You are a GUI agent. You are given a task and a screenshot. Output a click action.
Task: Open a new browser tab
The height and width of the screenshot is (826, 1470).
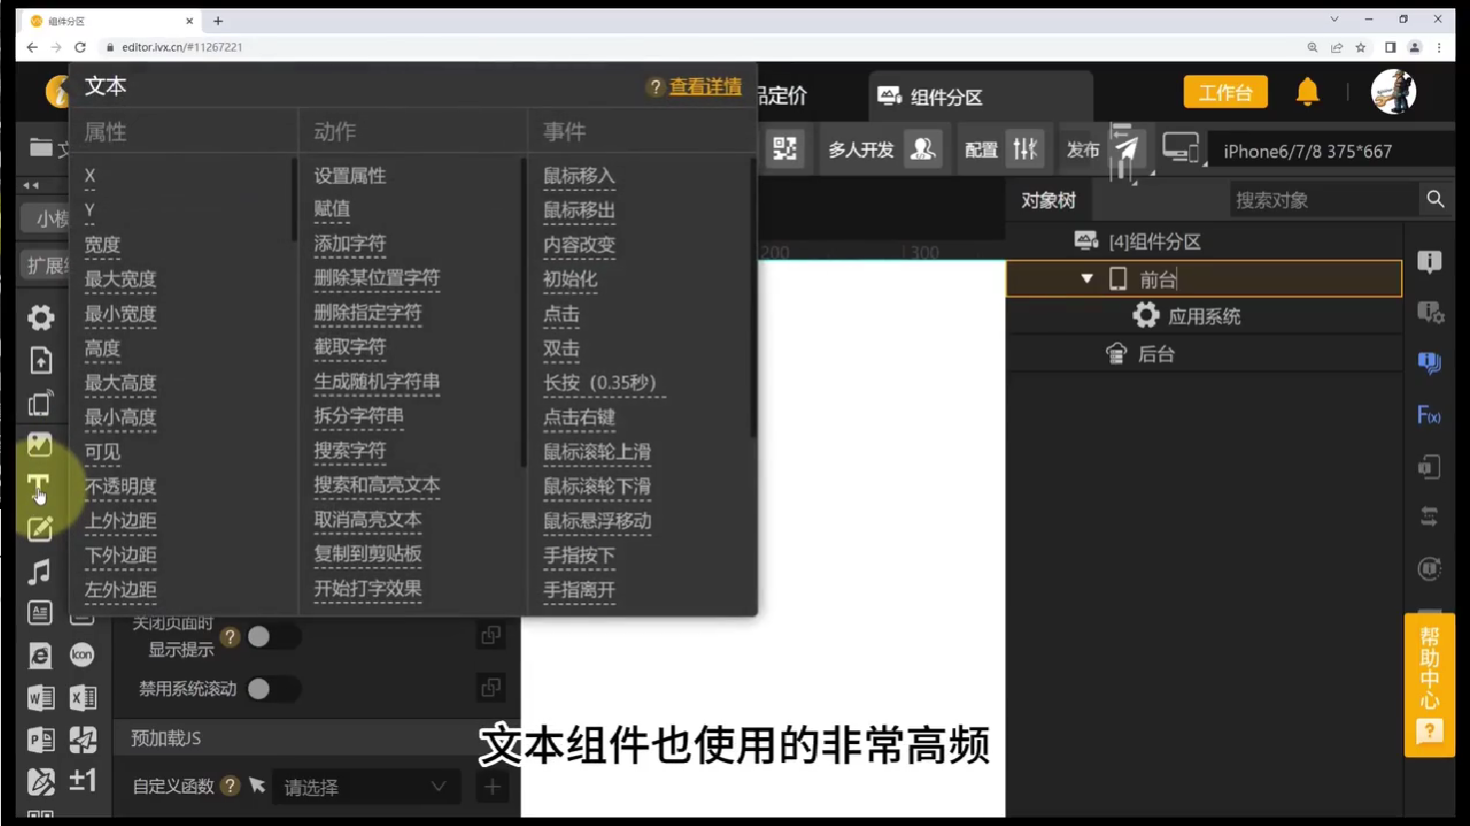coord(218,21)
